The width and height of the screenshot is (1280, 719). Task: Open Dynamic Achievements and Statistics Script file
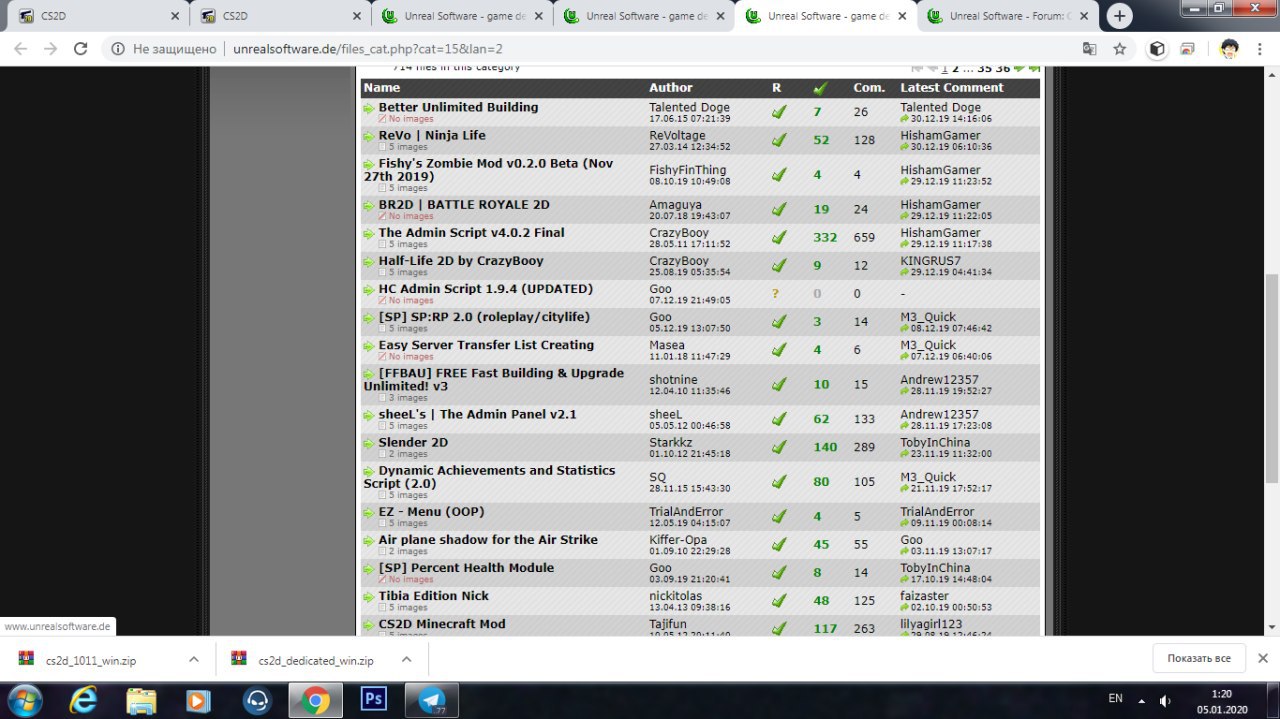(x=489, y=477)
